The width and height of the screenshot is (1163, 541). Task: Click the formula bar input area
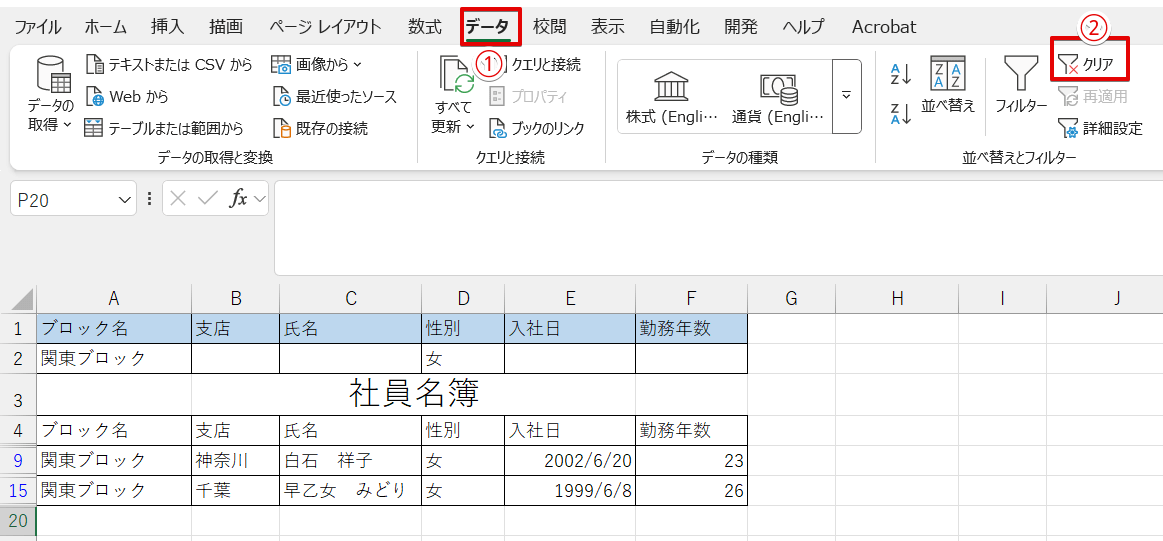(718, 228)
